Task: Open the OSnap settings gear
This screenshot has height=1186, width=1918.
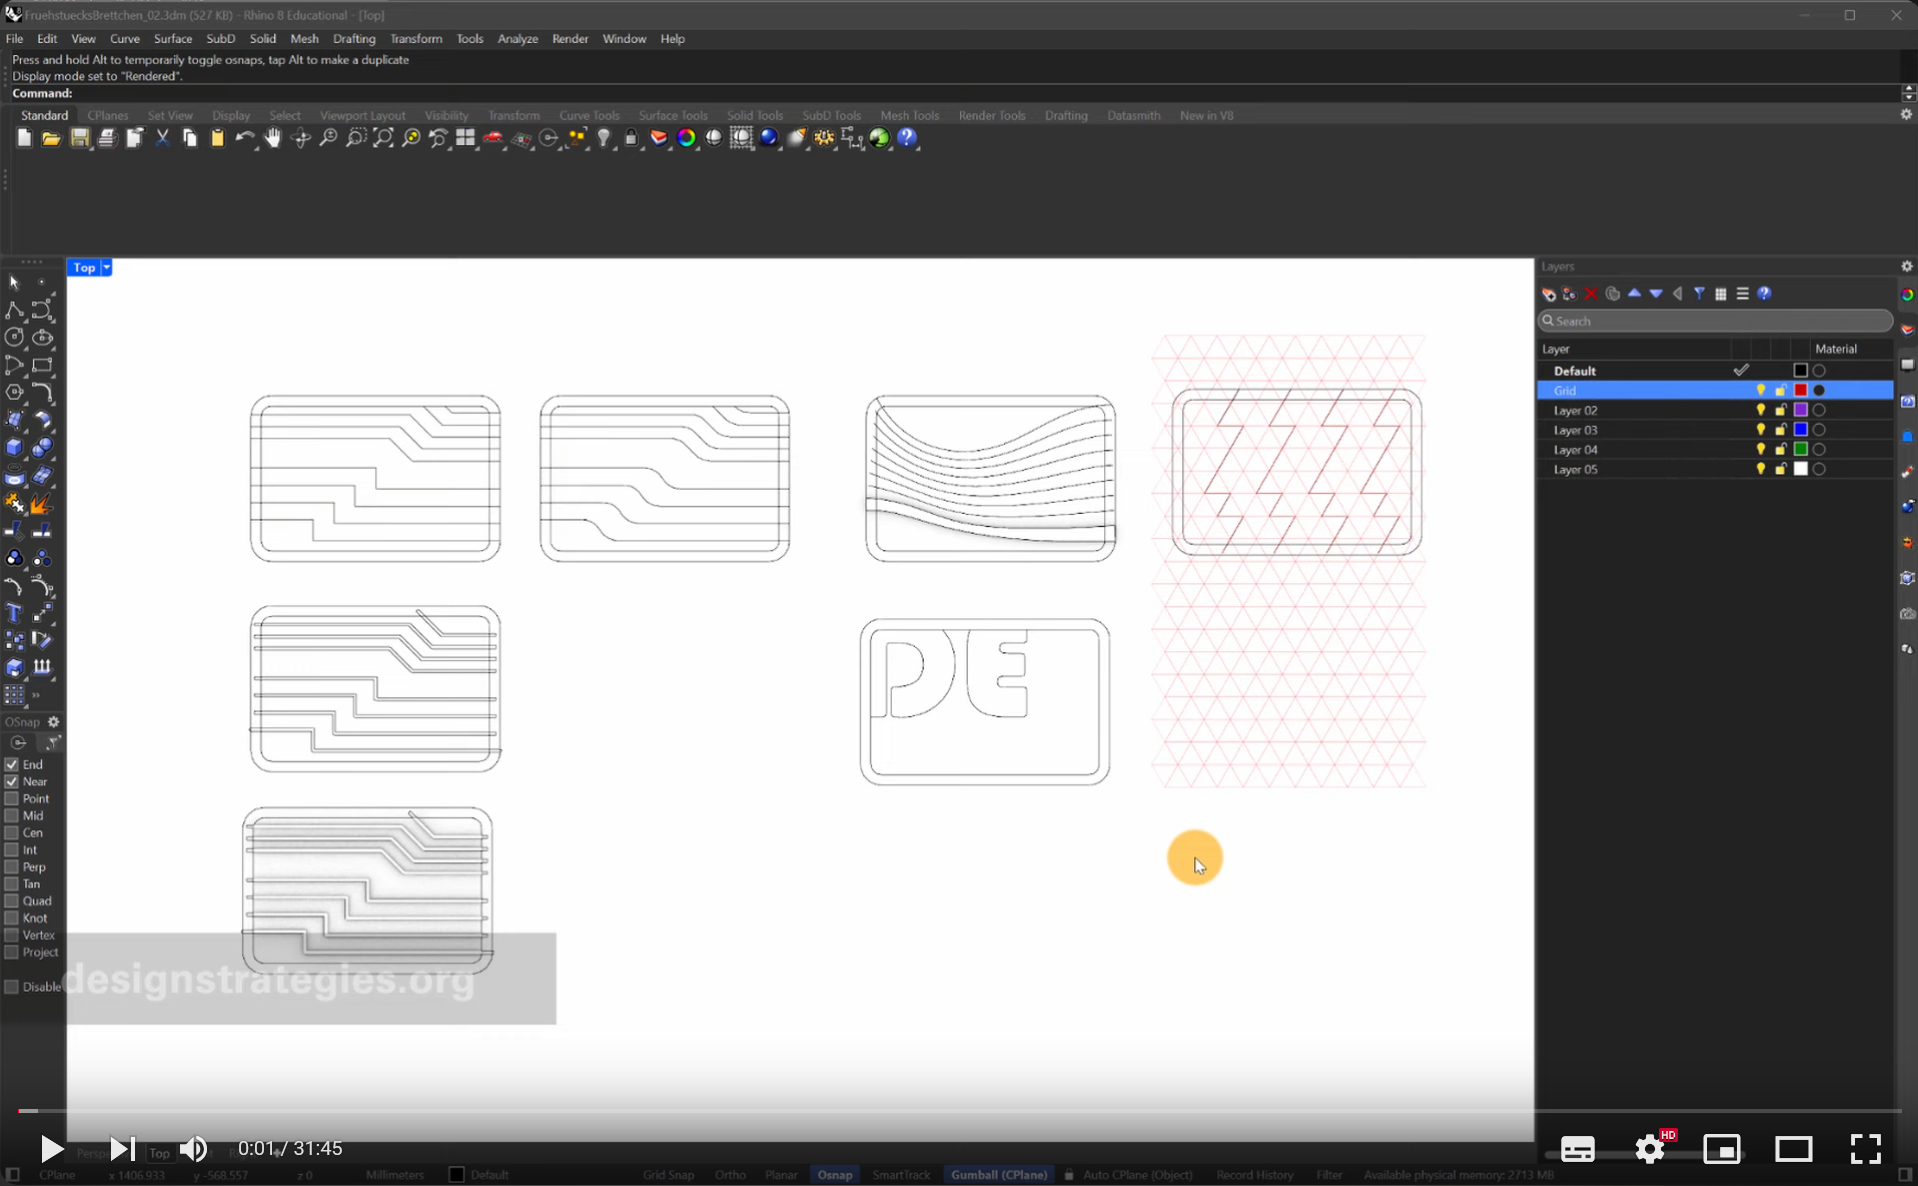Action: tap(53, 722)
